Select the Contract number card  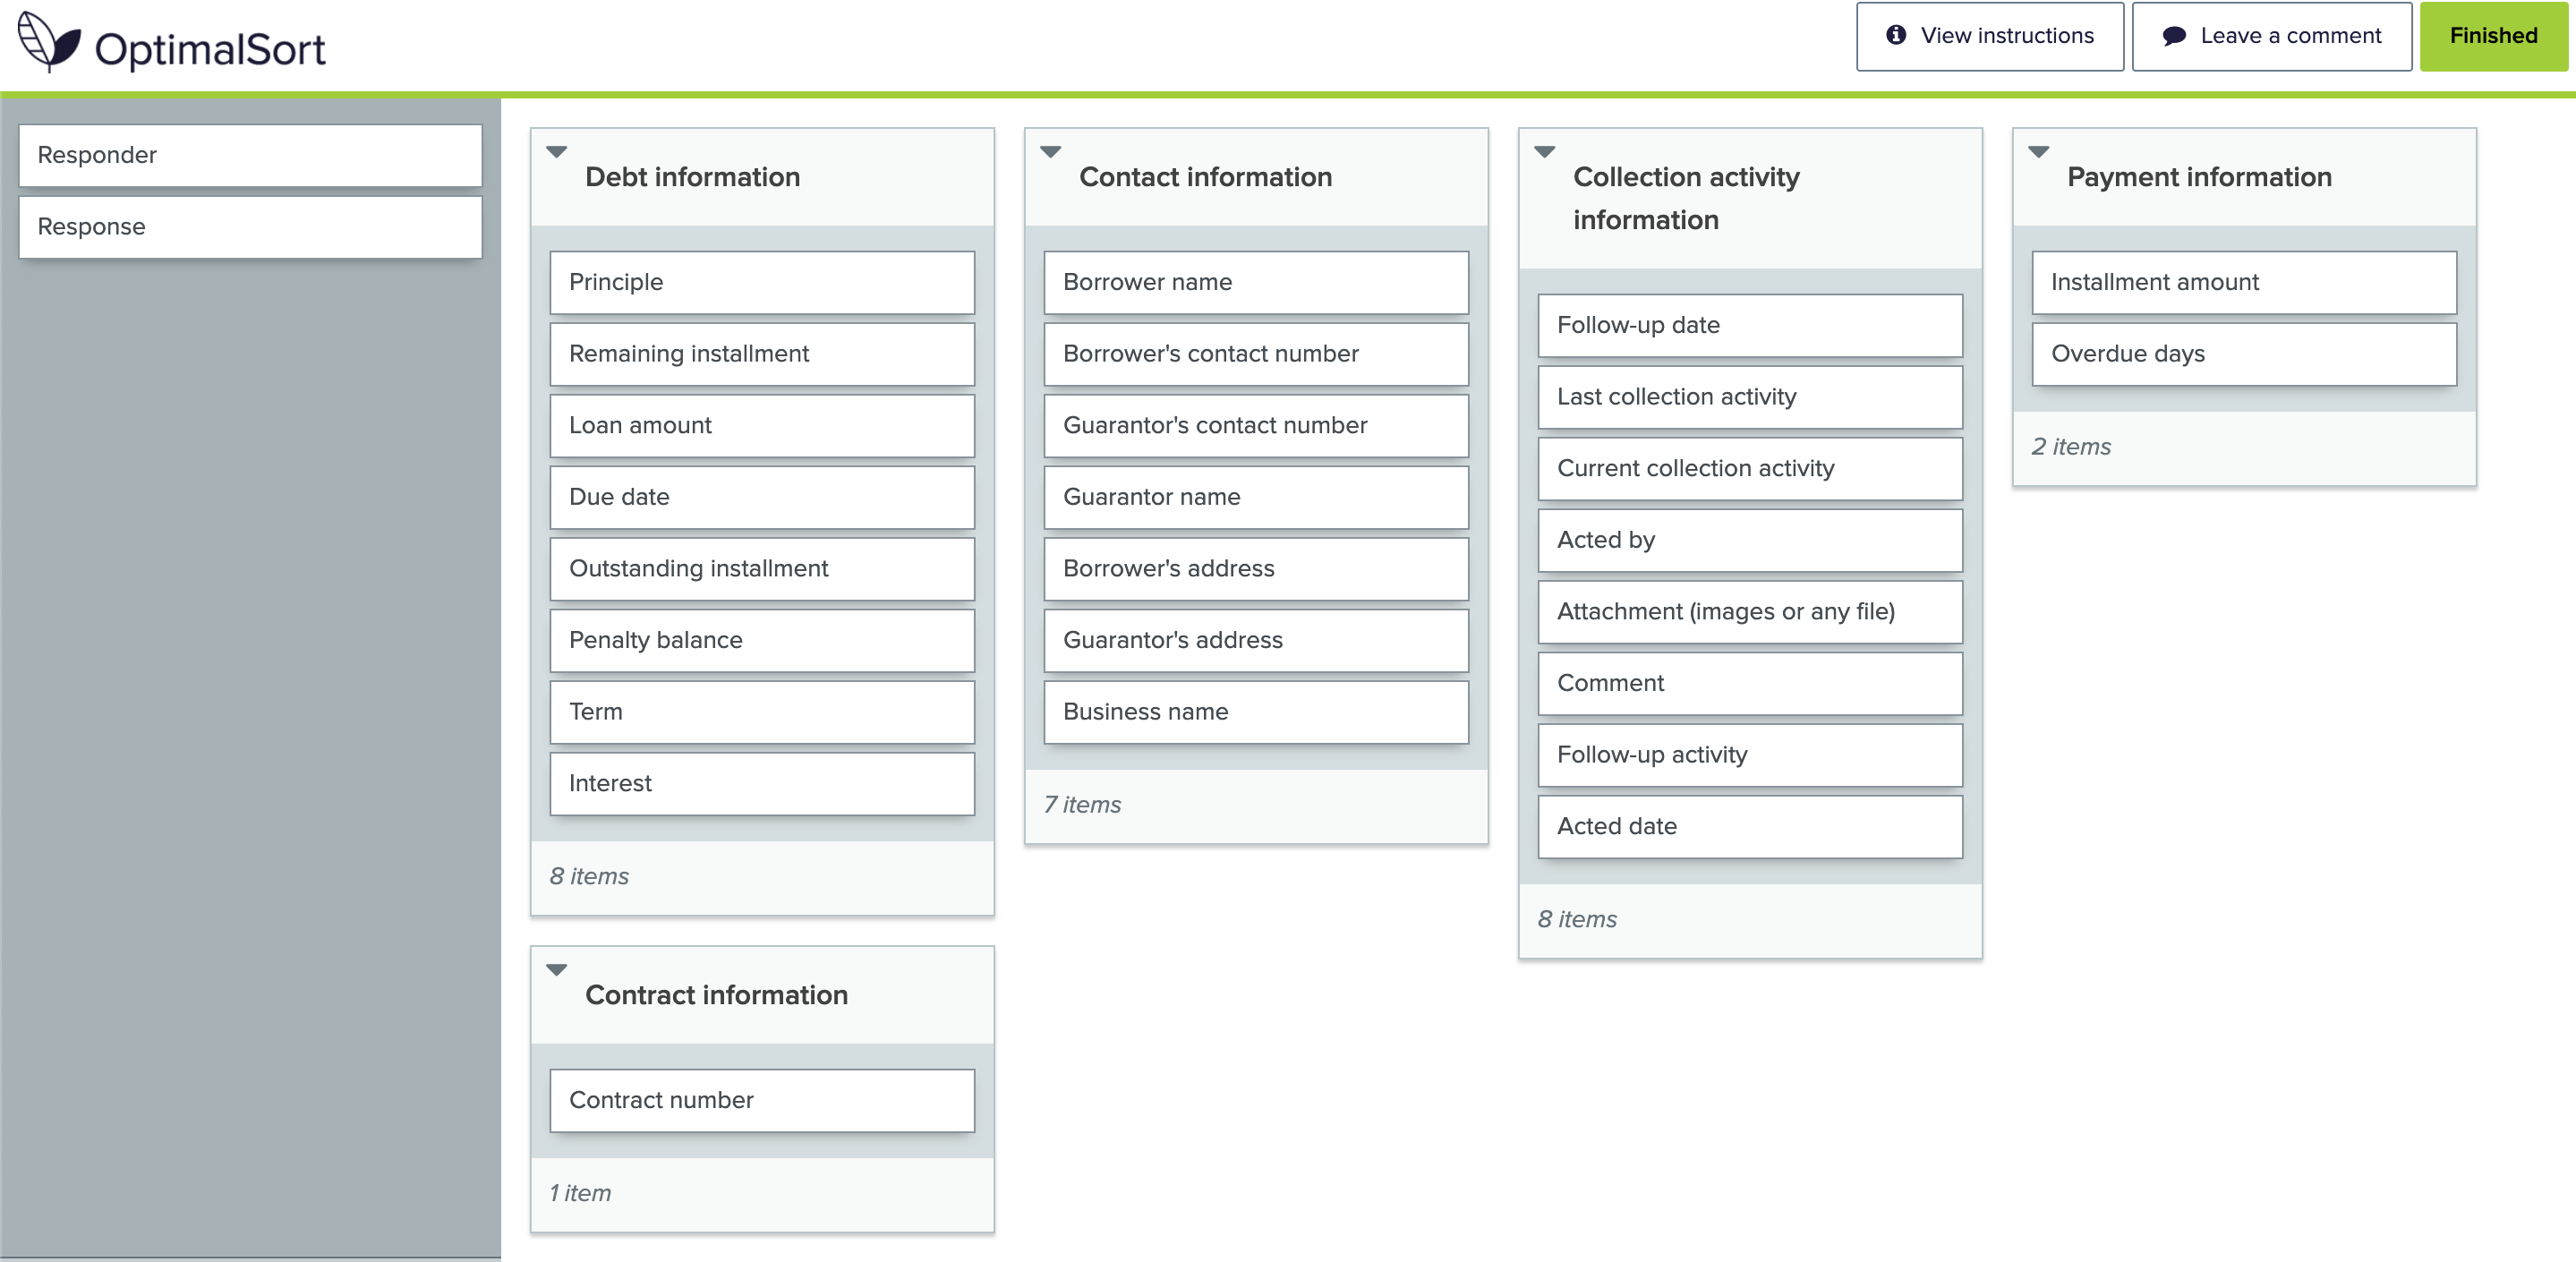(762, 1100)
